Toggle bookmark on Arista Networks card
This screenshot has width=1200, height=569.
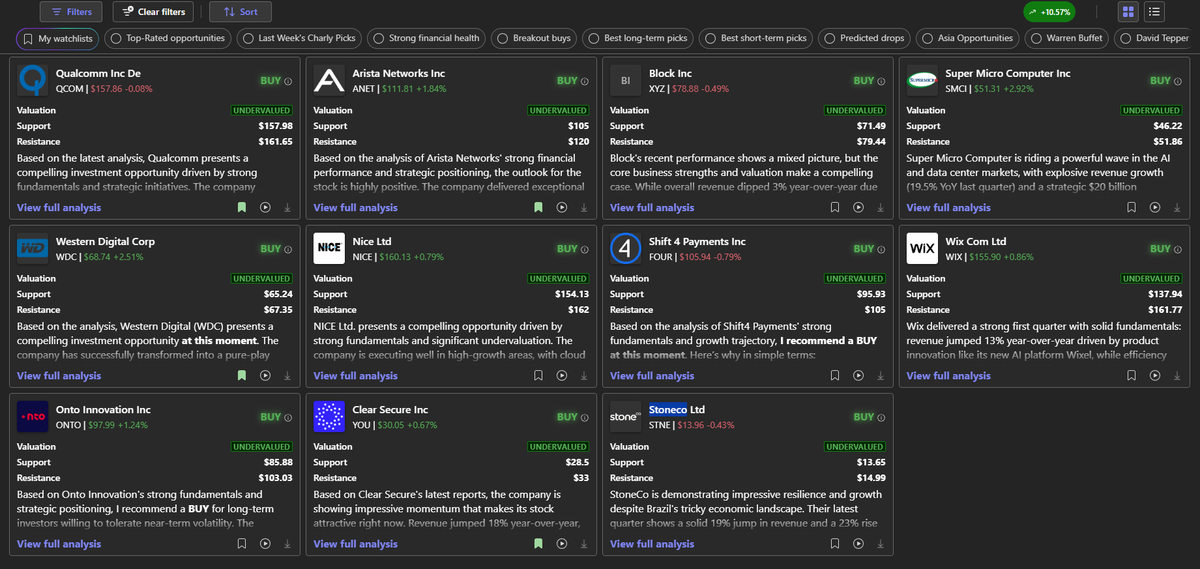pyautogui.click(x=538, y=208)
